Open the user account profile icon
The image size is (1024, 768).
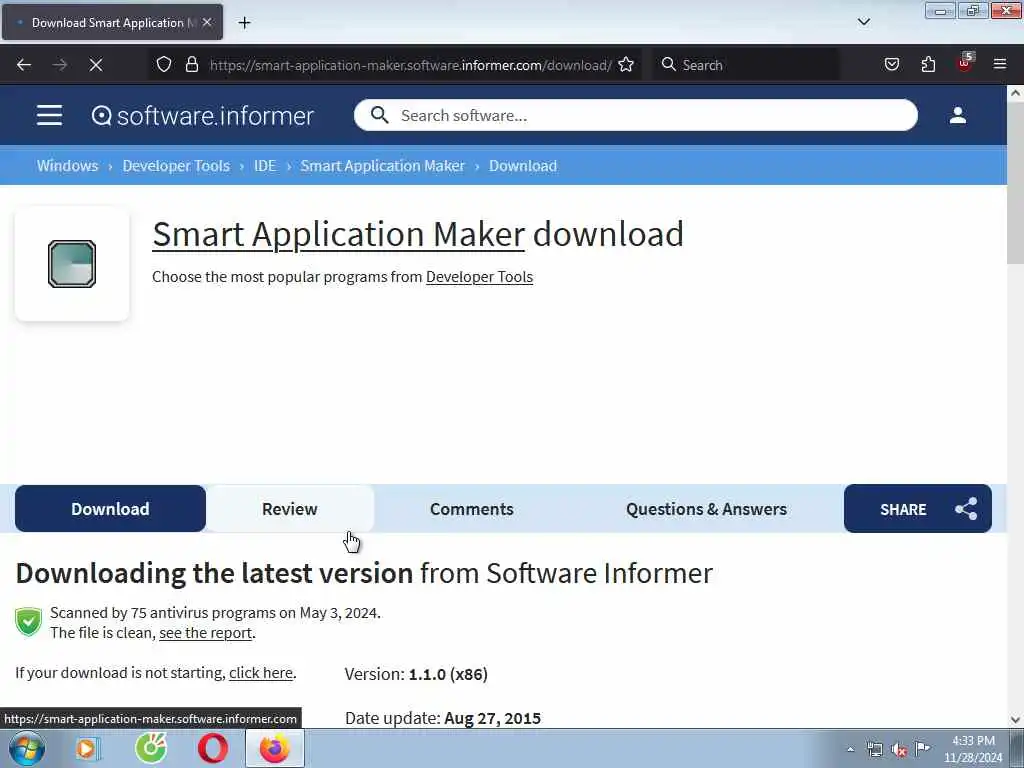point(957,116)
